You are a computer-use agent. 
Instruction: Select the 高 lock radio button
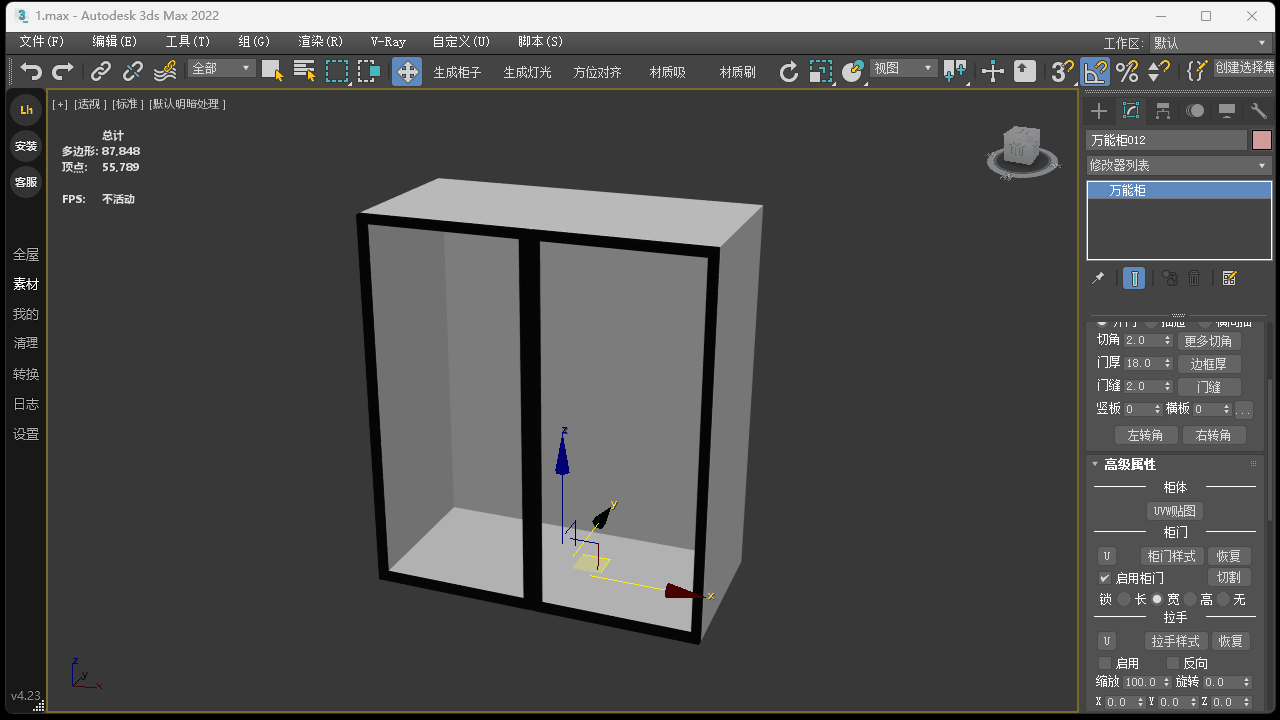click(x=1190, y=599)
